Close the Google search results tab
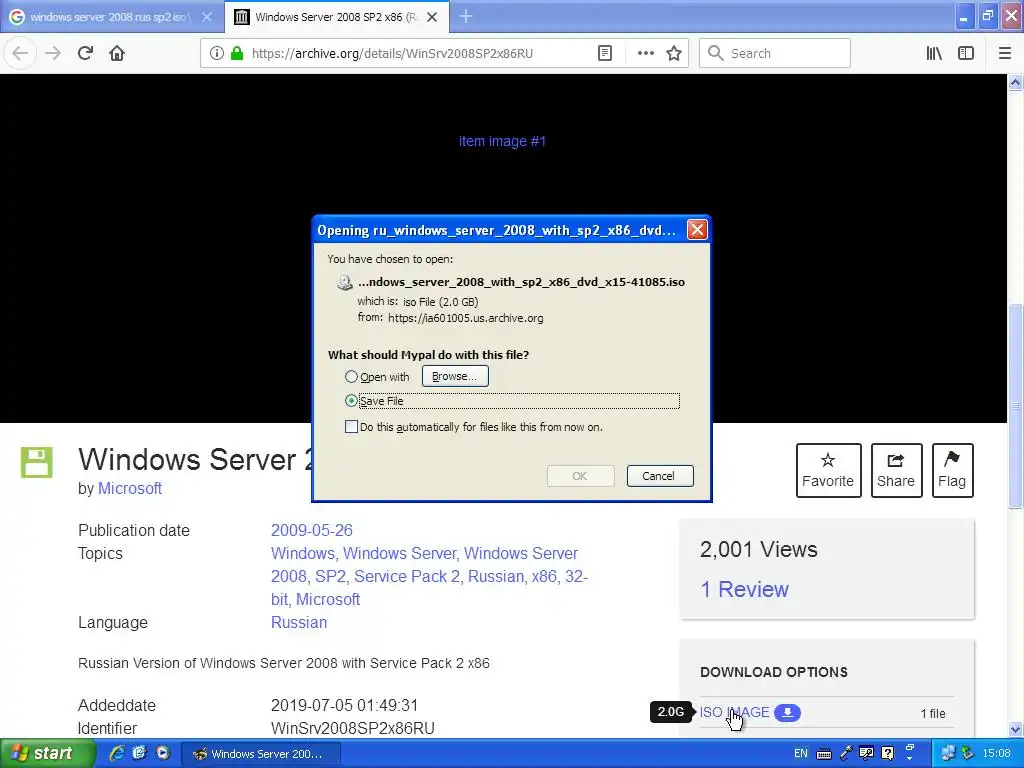 [206, 17]
